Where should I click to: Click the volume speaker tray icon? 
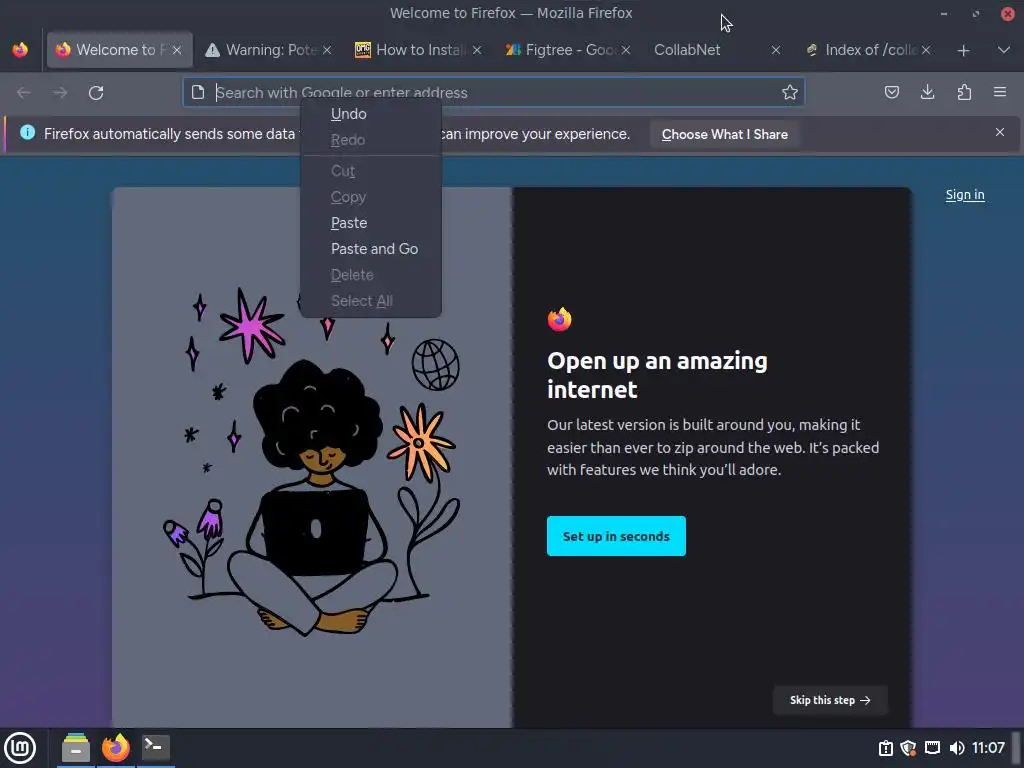coord(957,748)
